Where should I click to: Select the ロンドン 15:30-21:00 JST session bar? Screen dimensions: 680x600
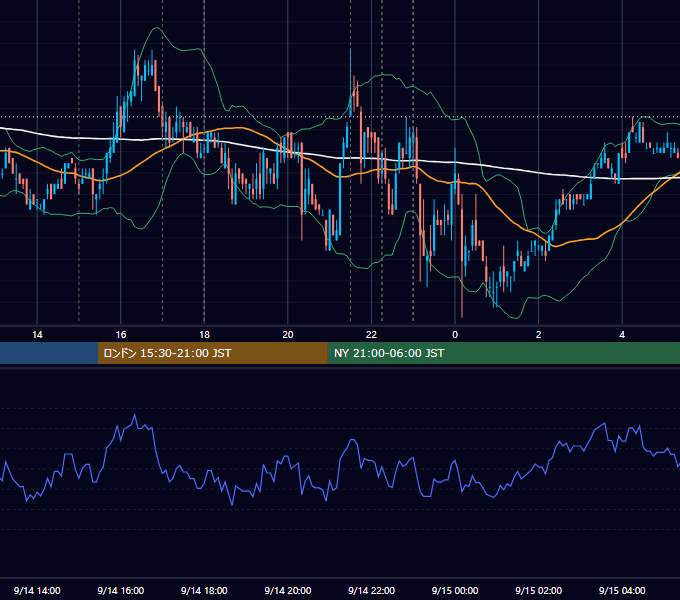coord(212,353)
